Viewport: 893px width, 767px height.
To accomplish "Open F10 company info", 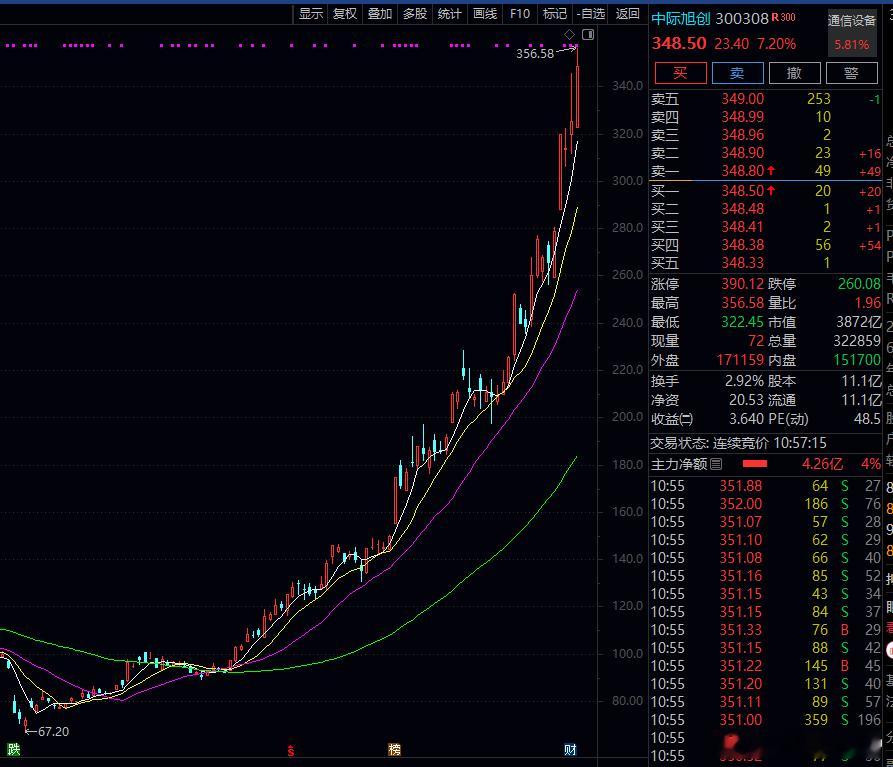I will tap(519, 14).
